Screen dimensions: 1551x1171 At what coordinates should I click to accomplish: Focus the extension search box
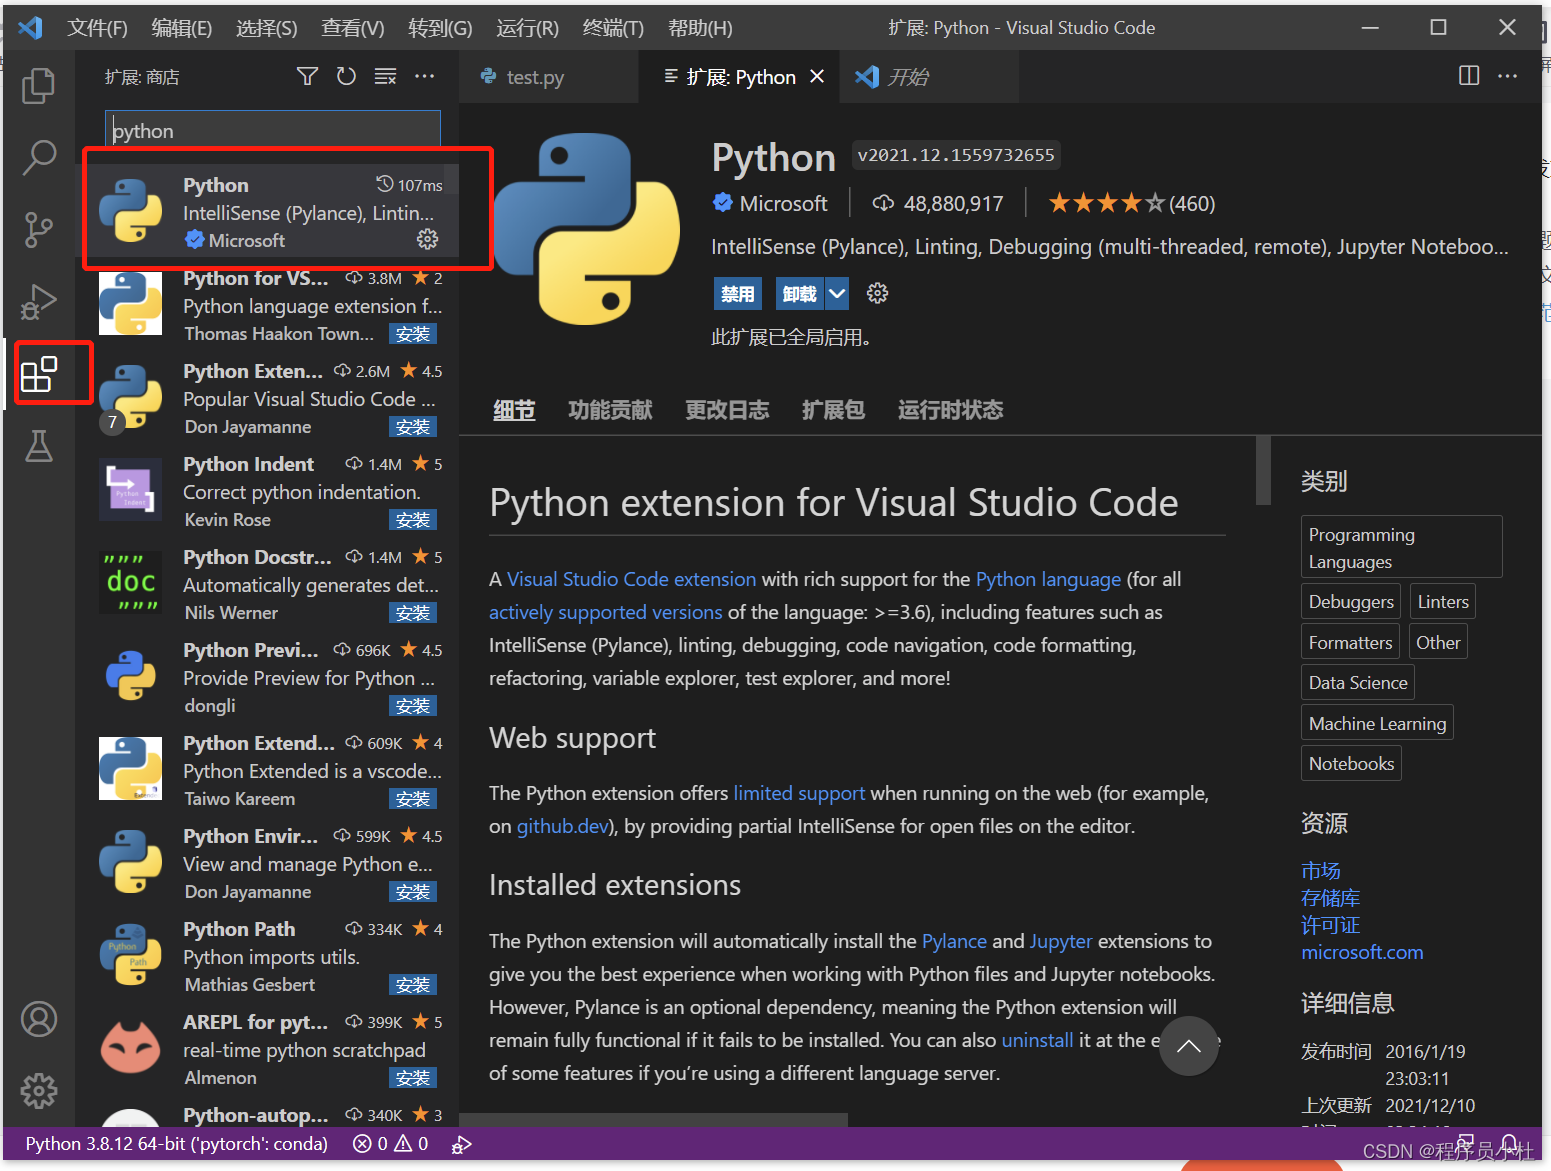coord(273,131)
